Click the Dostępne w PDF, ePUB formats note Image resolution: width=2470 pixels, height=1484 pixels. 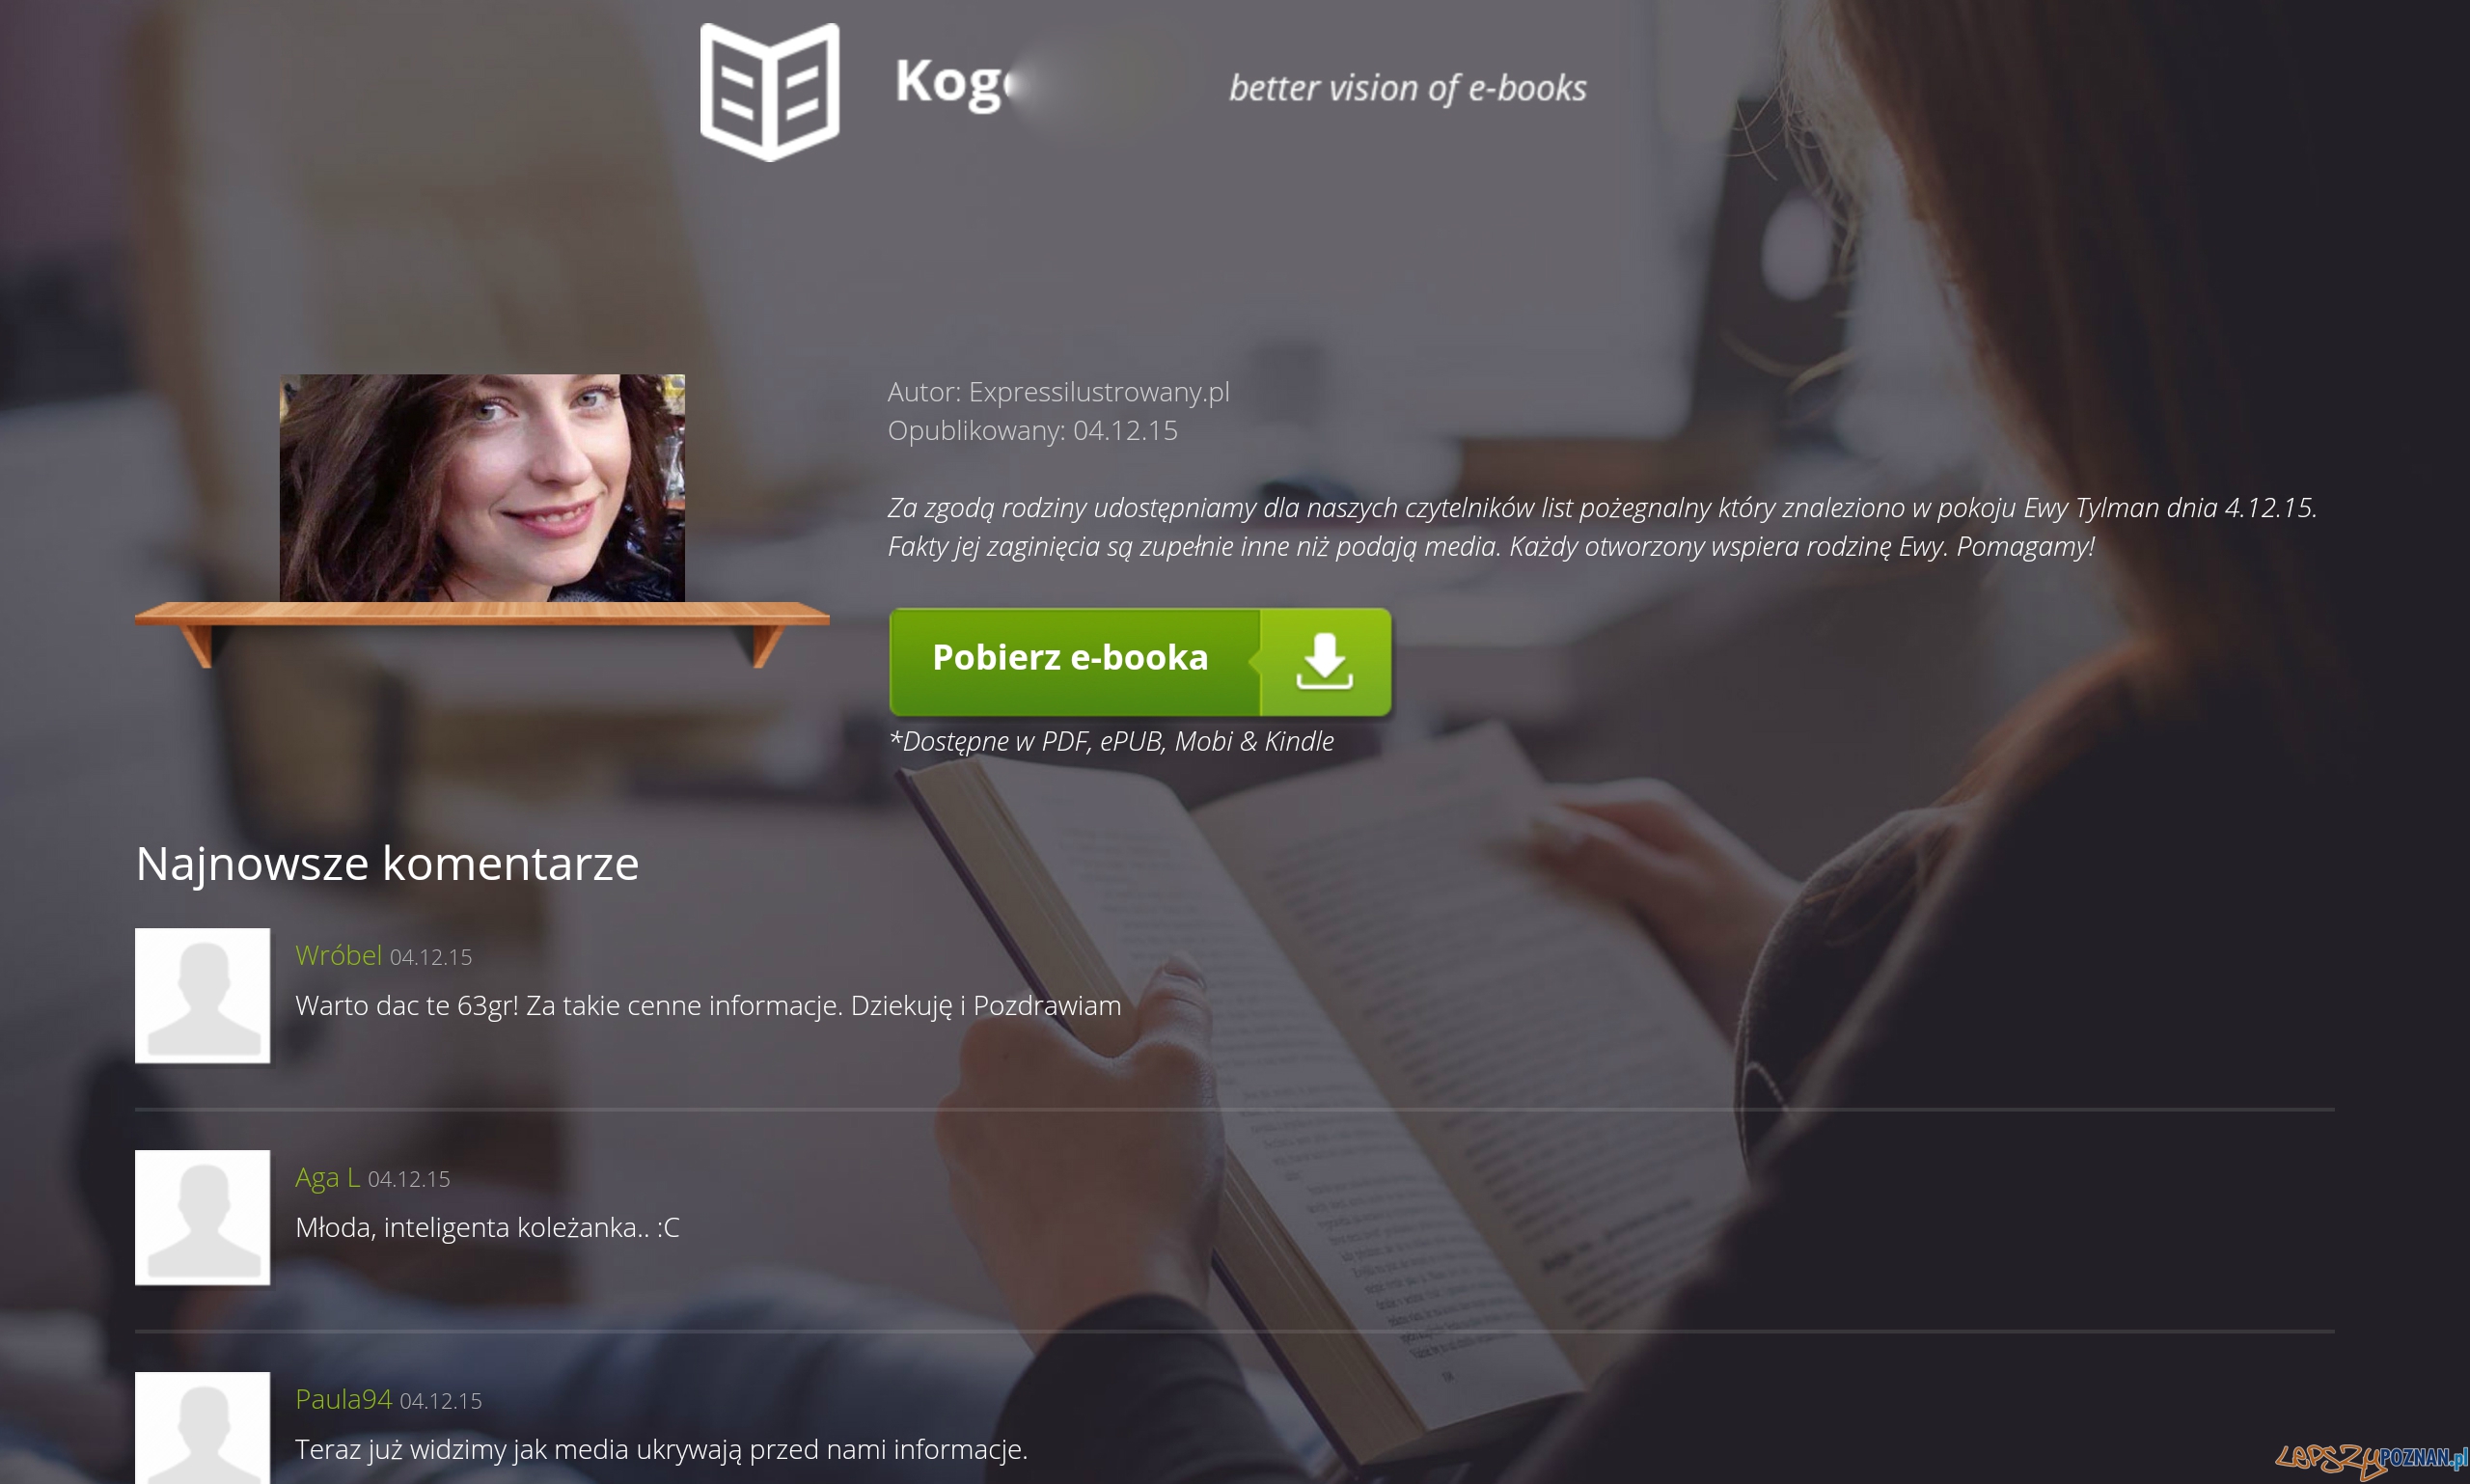(x=1111, y=741)
